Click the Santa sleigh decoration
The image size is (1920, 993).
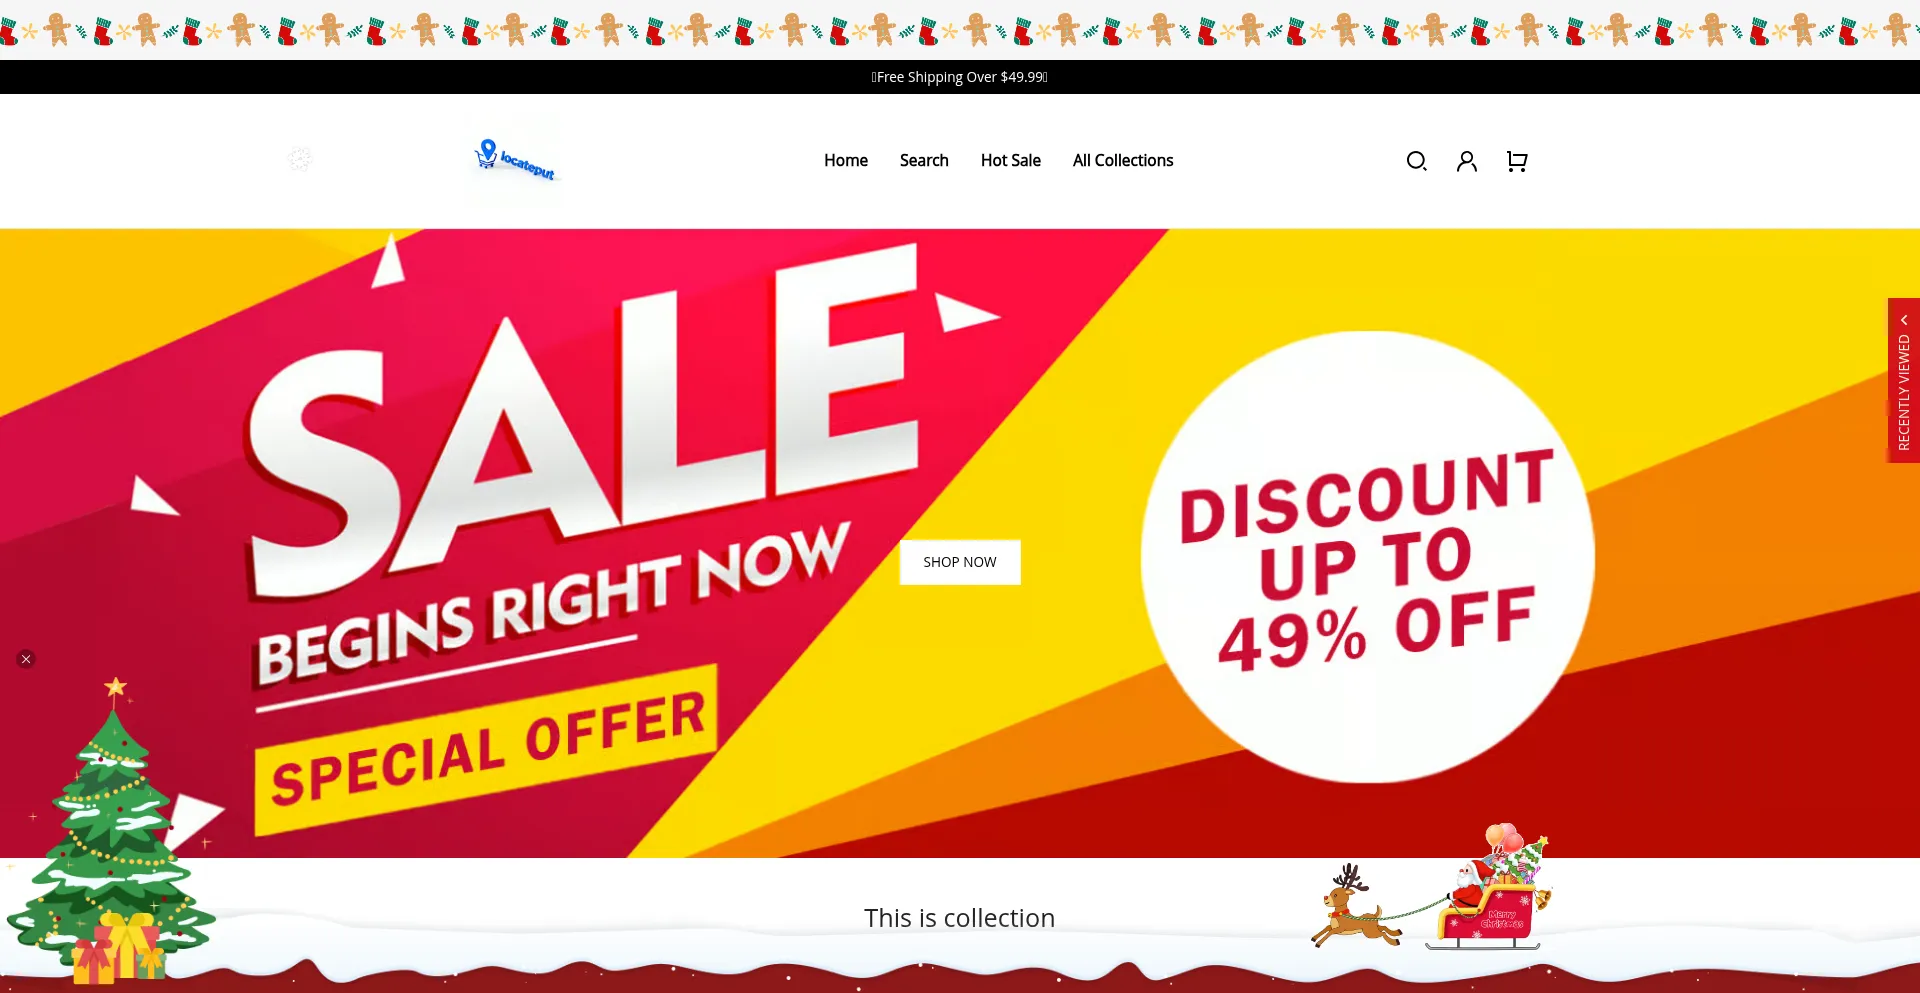click(1488, 887)
